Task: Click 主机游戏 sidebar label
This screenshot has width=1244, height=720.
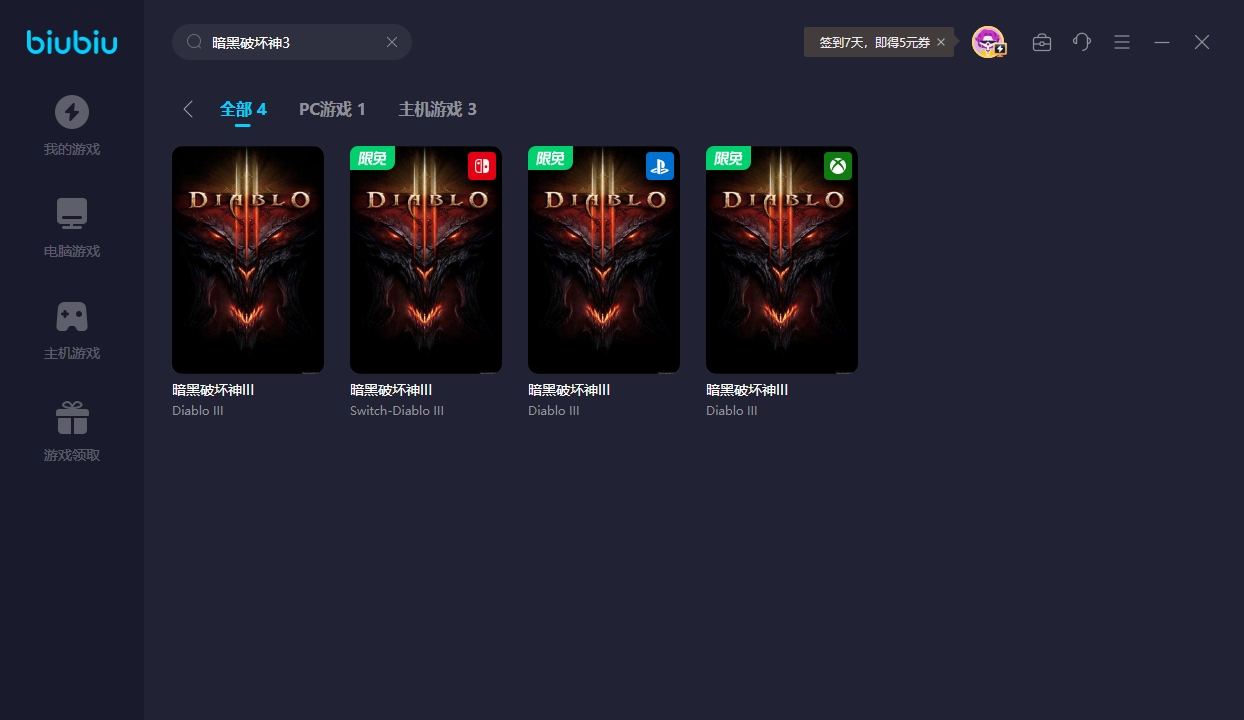Action: tap(72, 354)
